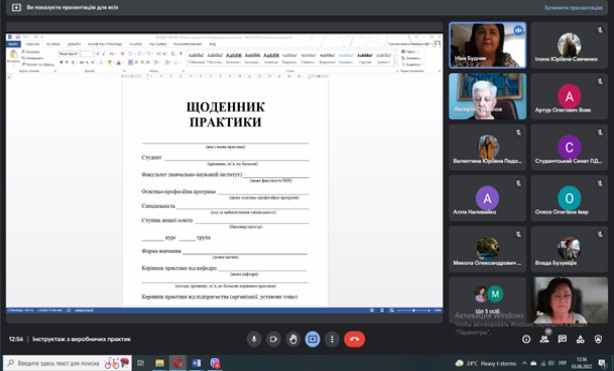Switch to Web Layout view in status bar
Screen dimensions: 614x371
tap(392, 310)
